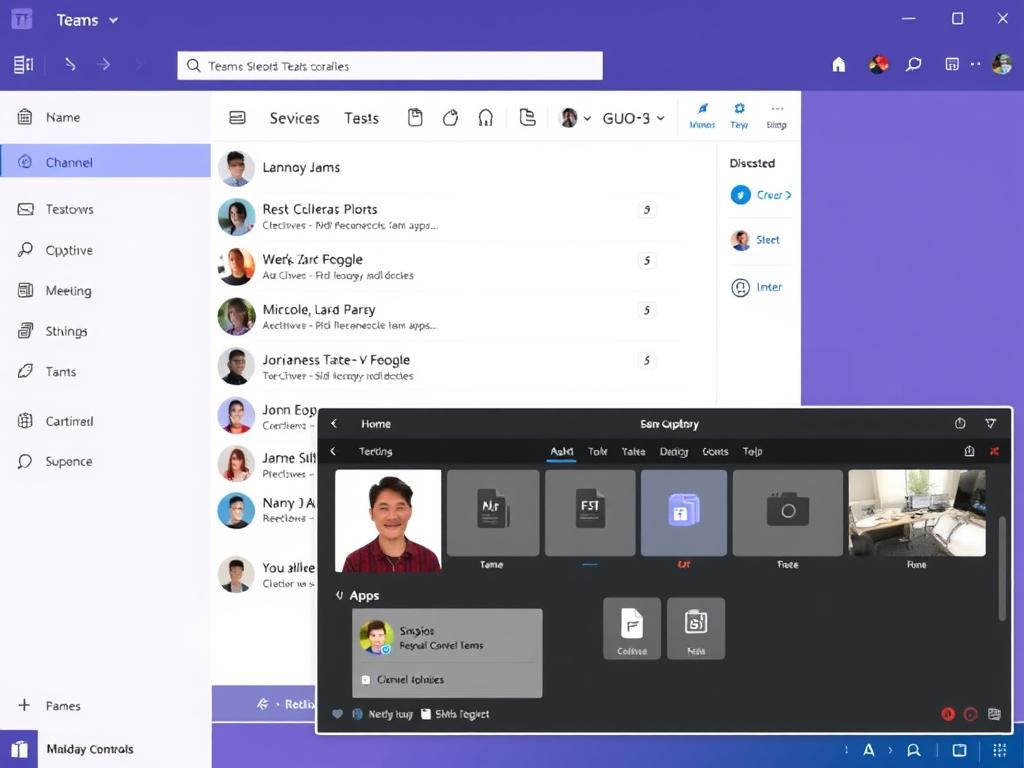Screen dimensions: 1024x768
Task: Open the header ellipsis menu
Action: 976,64
